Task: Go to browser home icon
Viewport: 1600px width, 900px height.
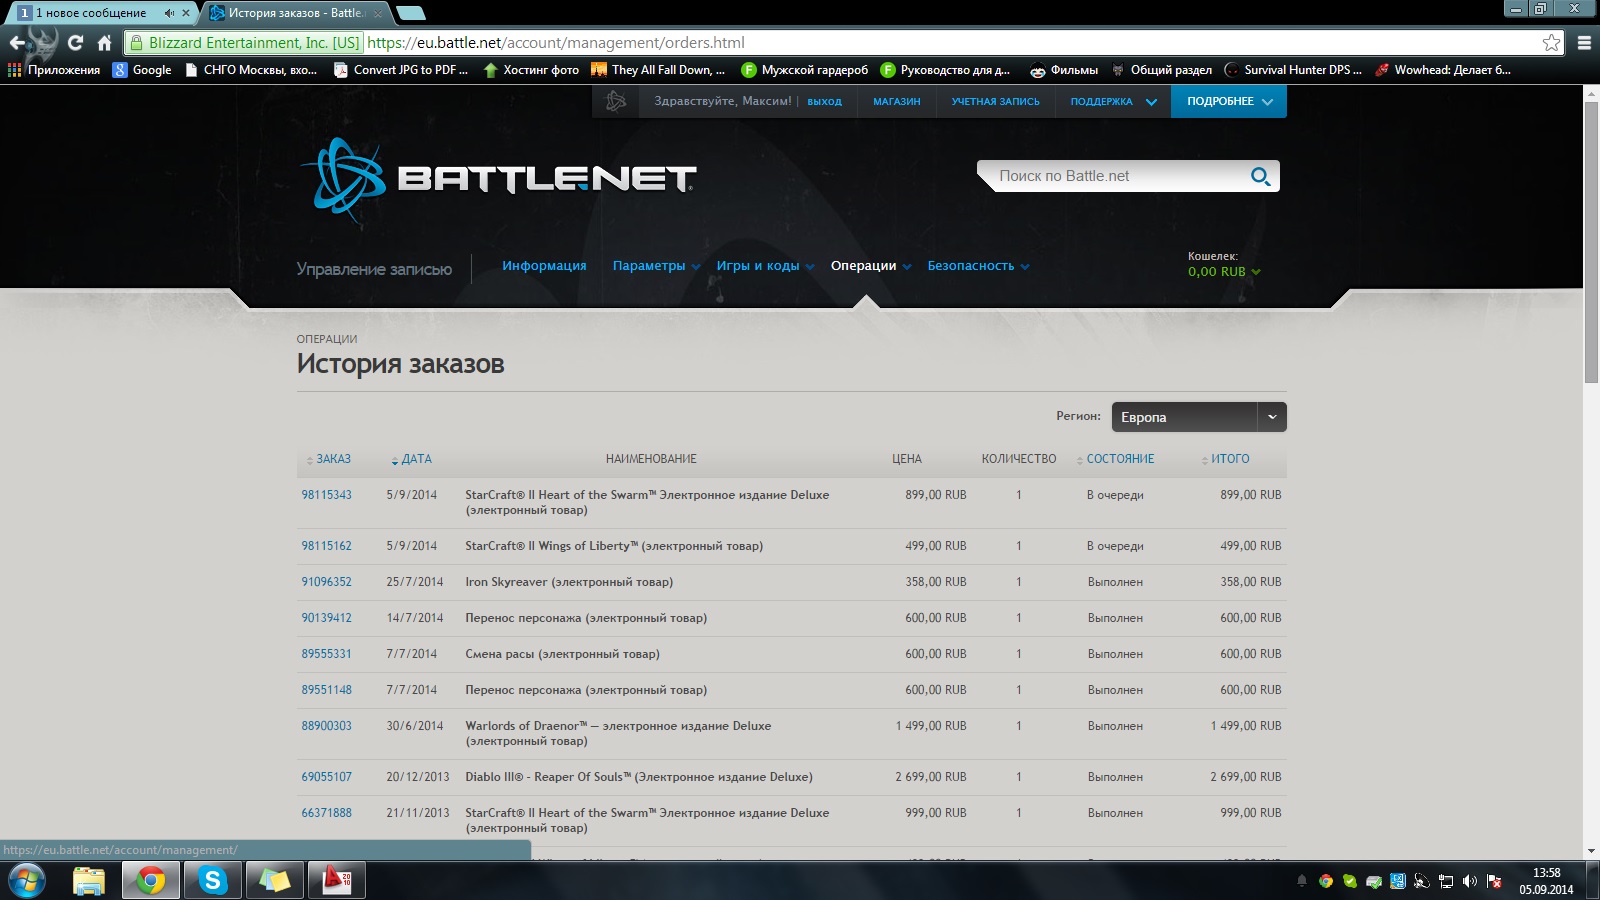Action: (x=104, y=43)
